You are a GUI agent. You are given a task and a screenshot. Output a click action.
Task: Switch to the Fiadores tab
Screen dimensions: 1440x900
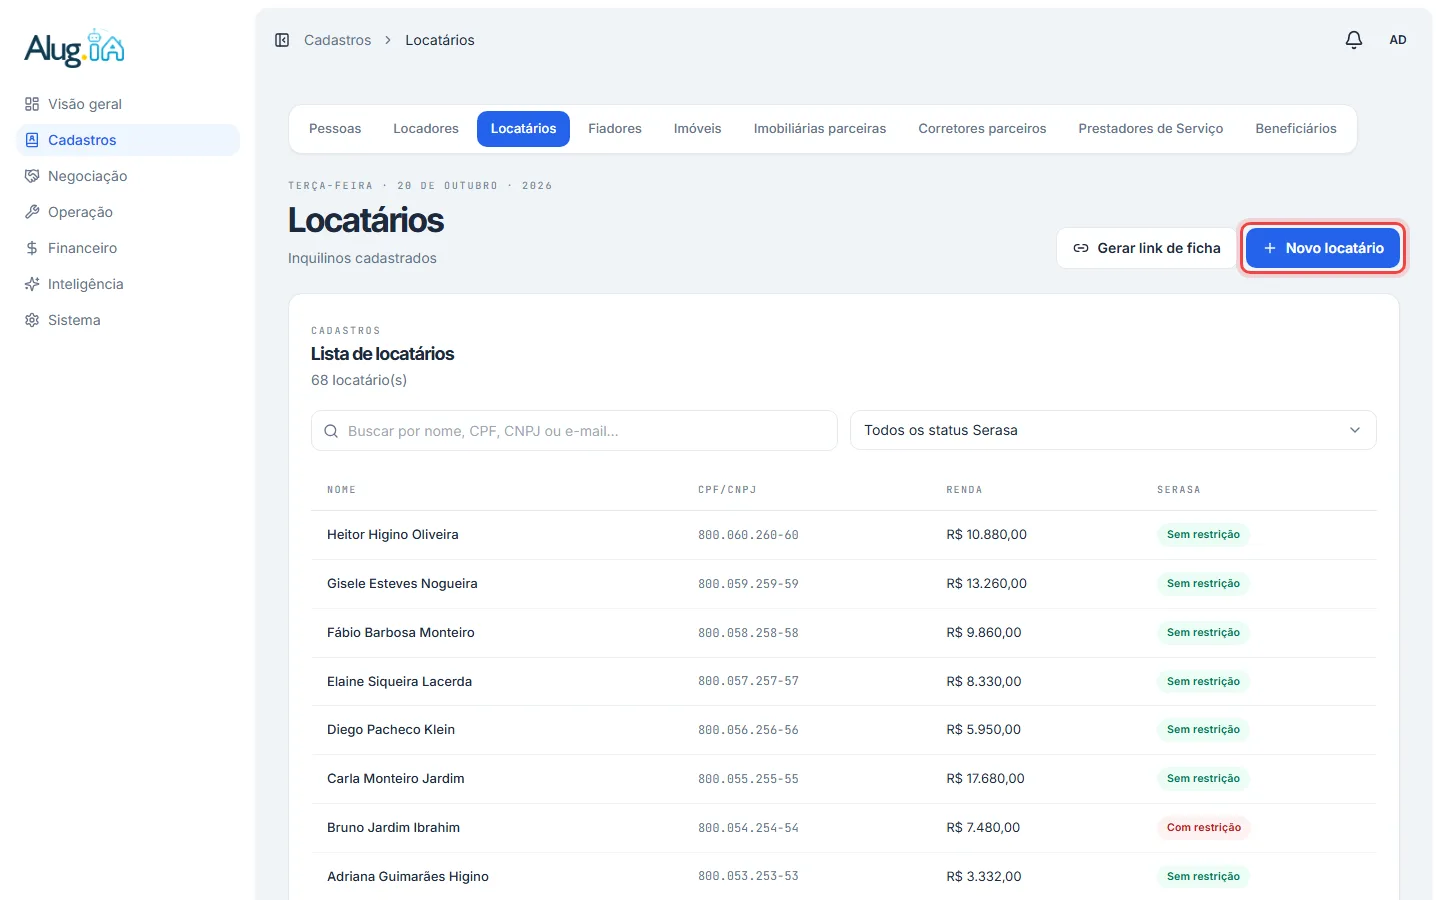[615, 129]
